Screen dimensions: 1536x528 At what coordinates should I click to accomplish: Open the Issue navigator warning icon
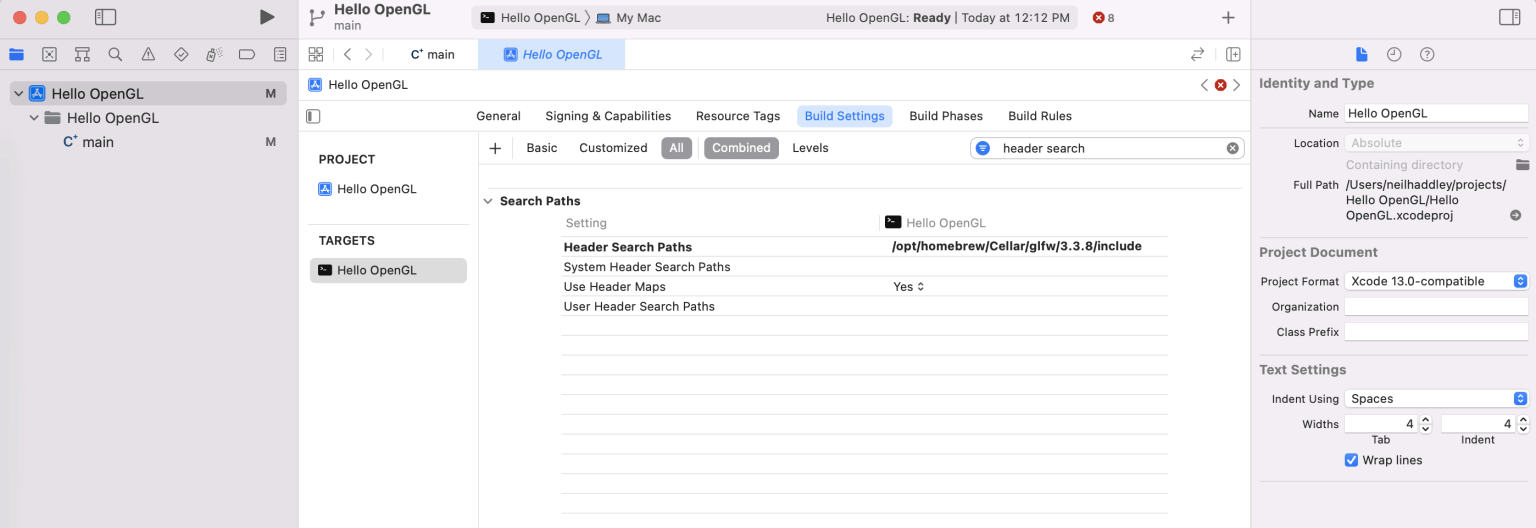pyautogui.click(x=148, y=54)
